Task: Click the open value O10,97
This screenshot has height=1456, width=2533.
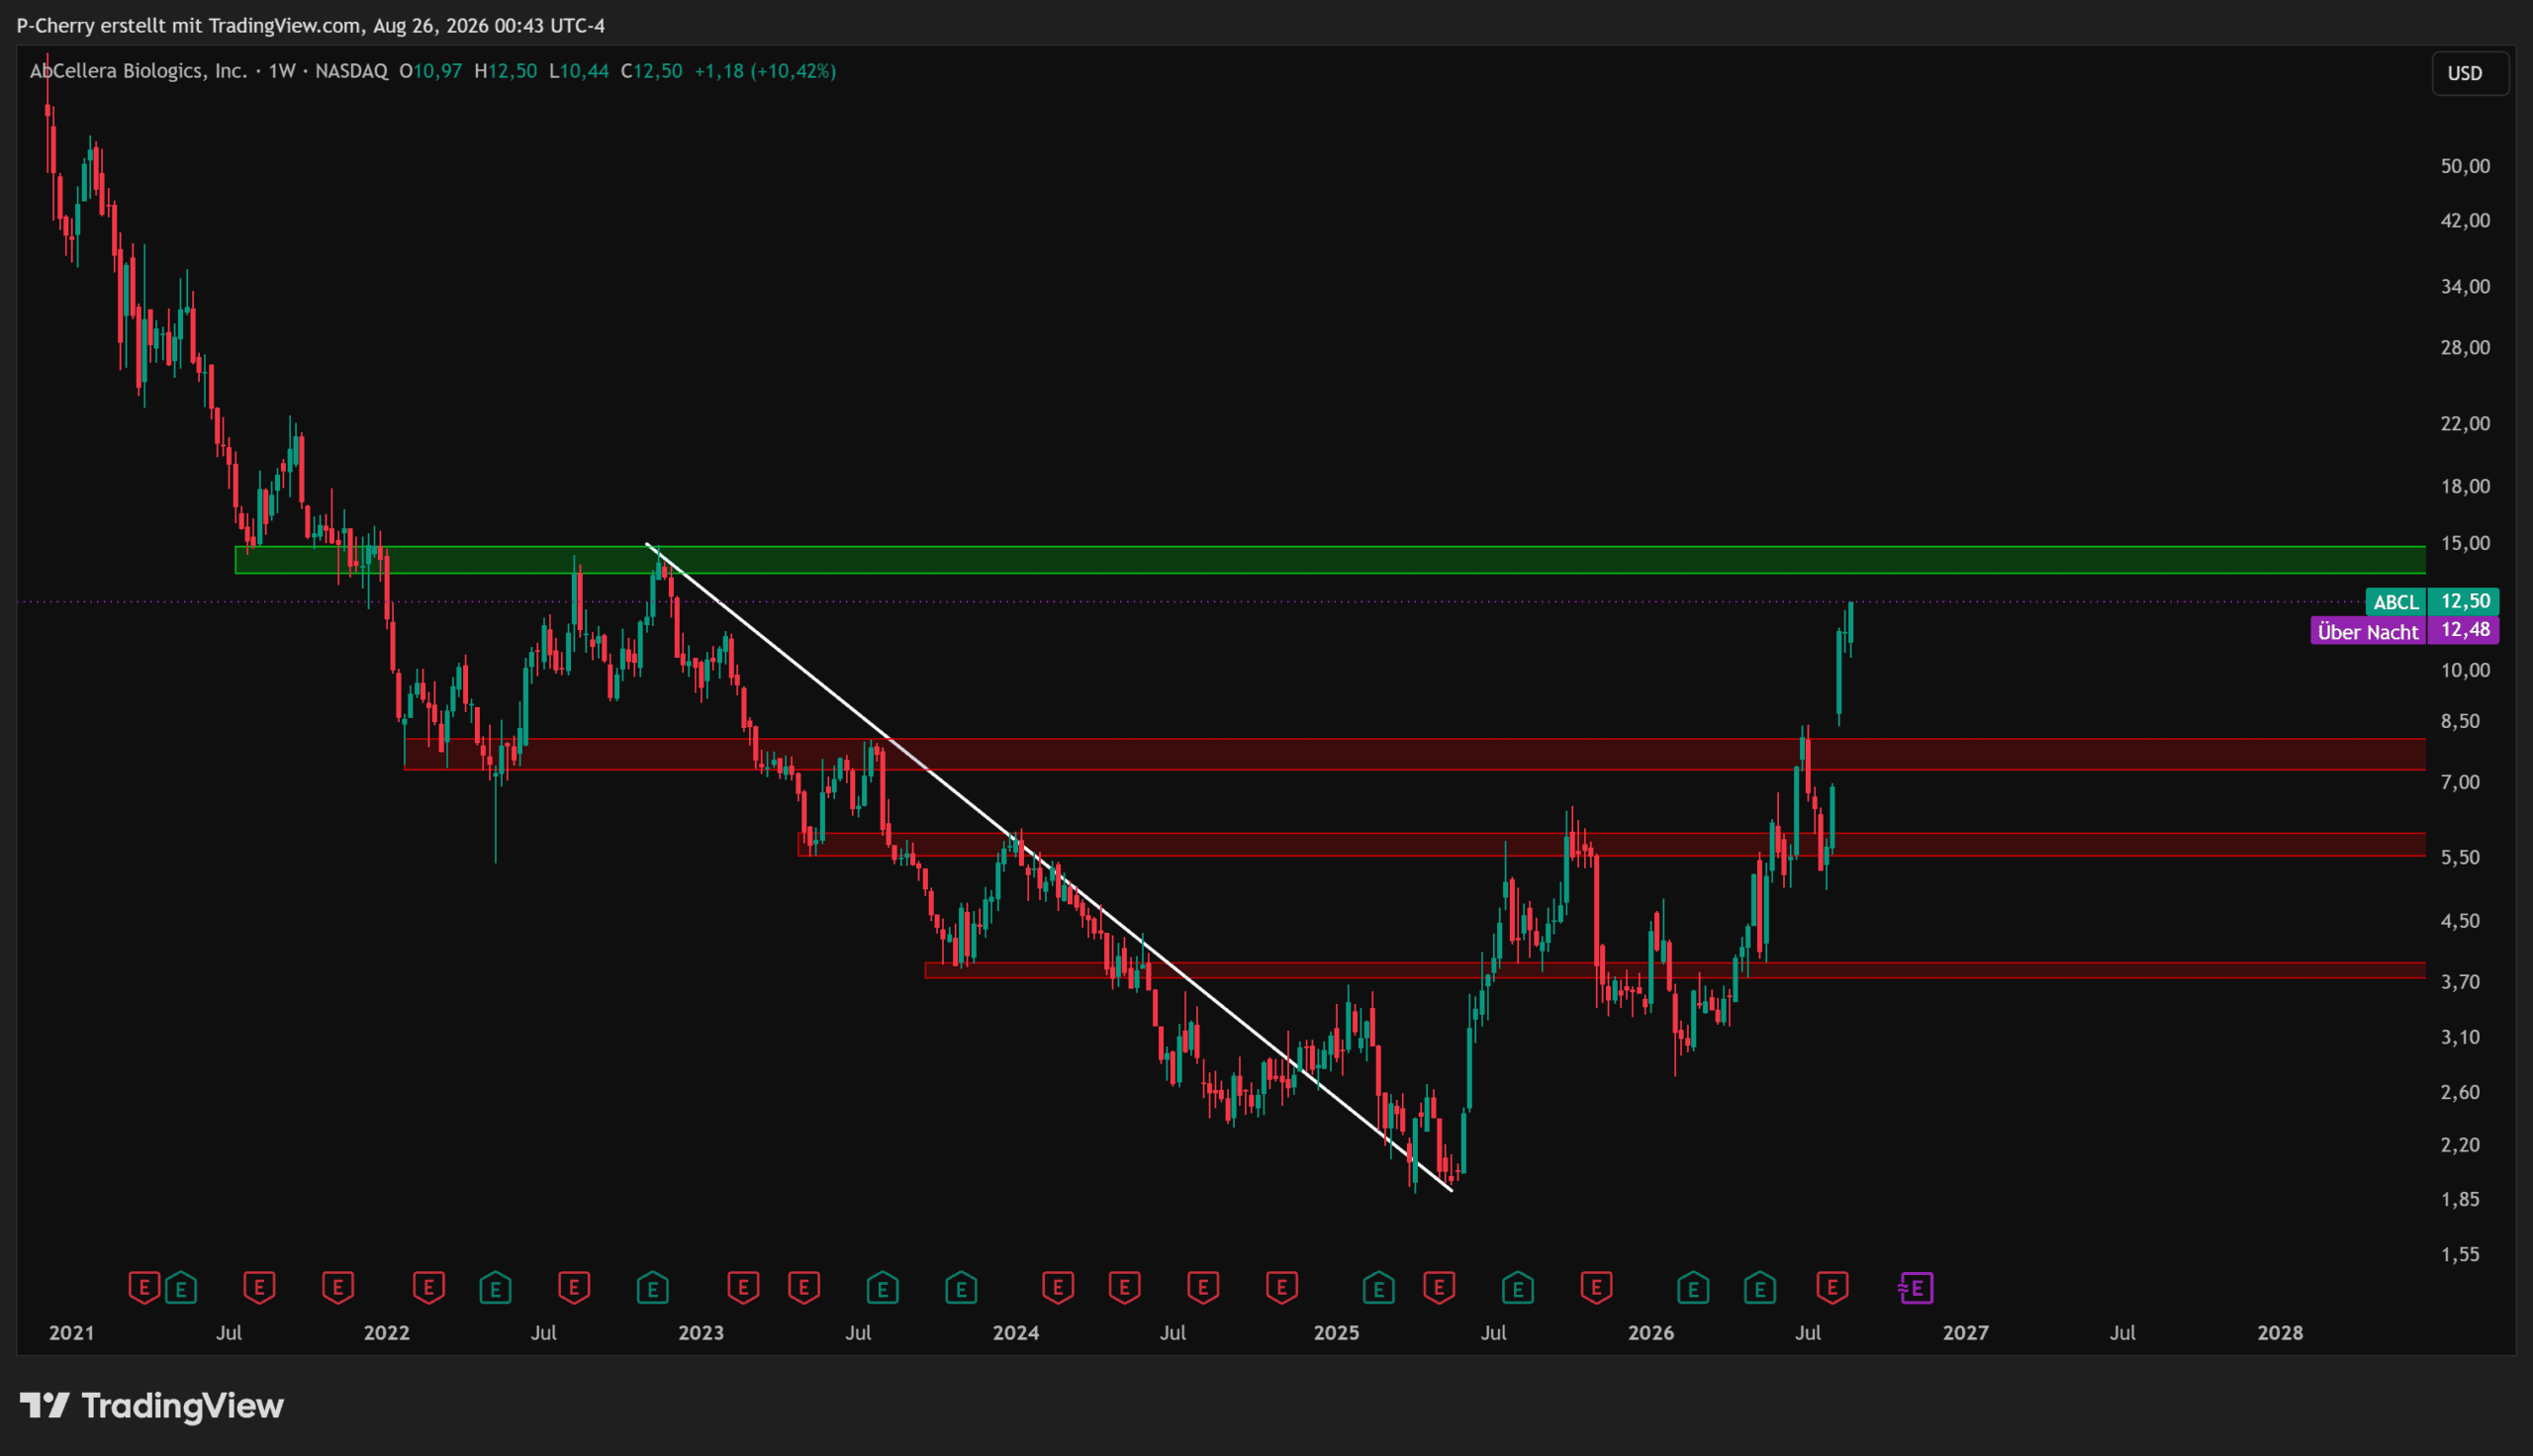Action: [431, 71]
